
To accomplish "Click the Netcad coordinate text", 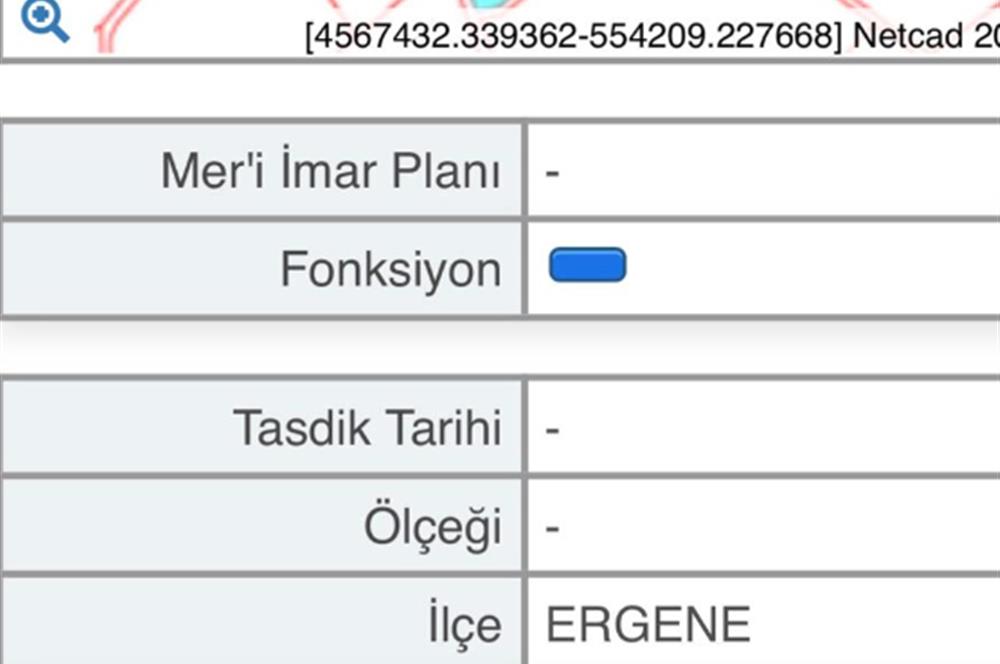I will click(x=640, y=42).
